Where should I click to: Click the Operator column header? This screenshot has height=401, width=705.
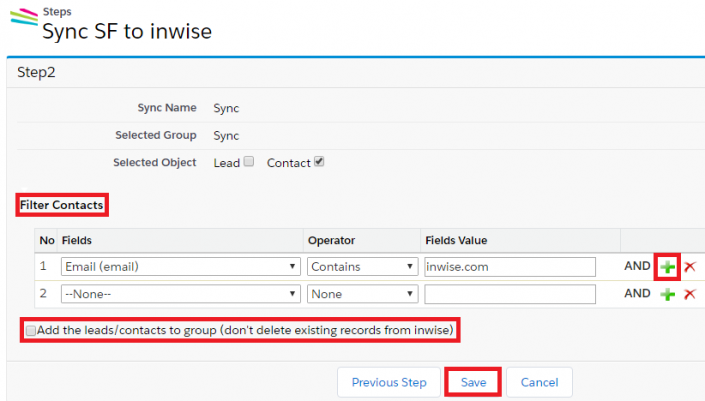[334, 241]
